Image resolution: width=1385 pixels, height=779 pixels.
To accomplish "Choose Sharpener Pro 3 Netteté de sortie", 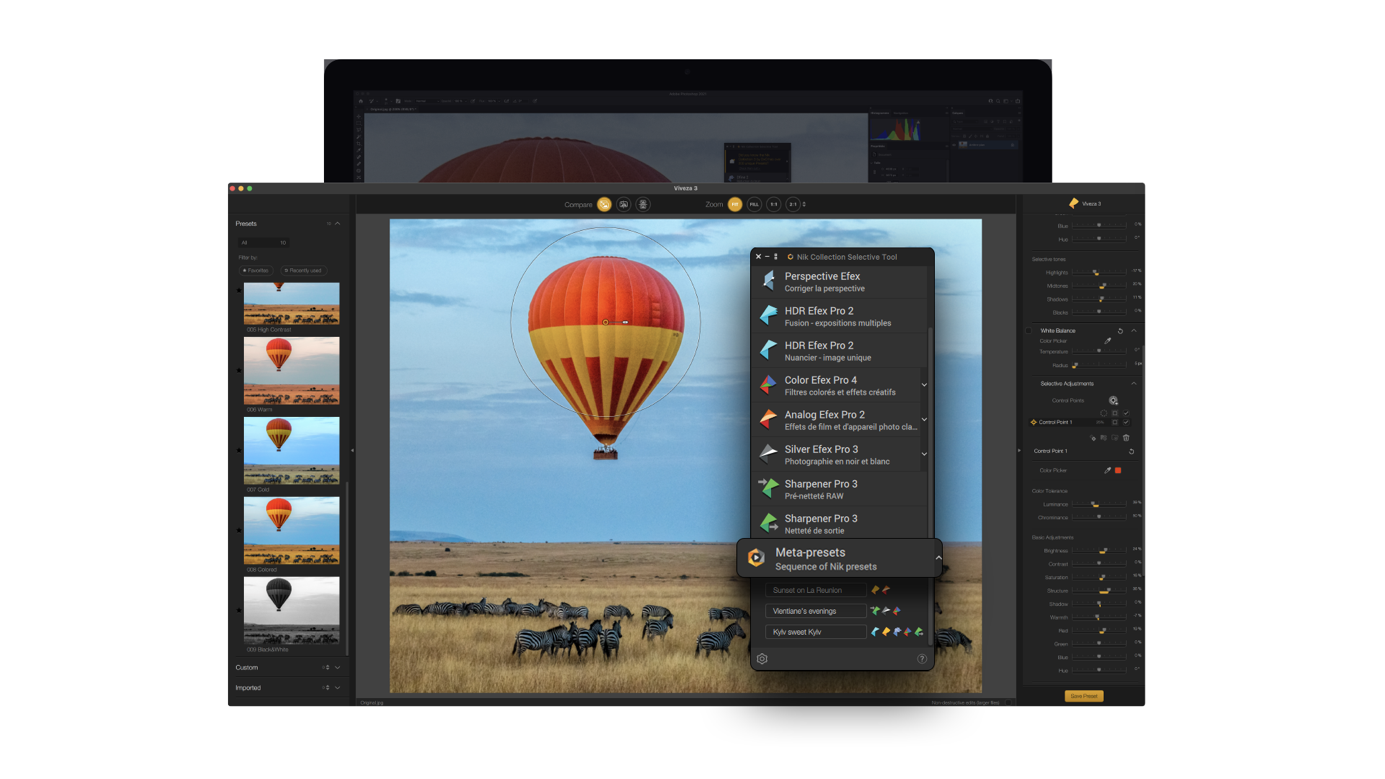I will (x=840, y=524).
